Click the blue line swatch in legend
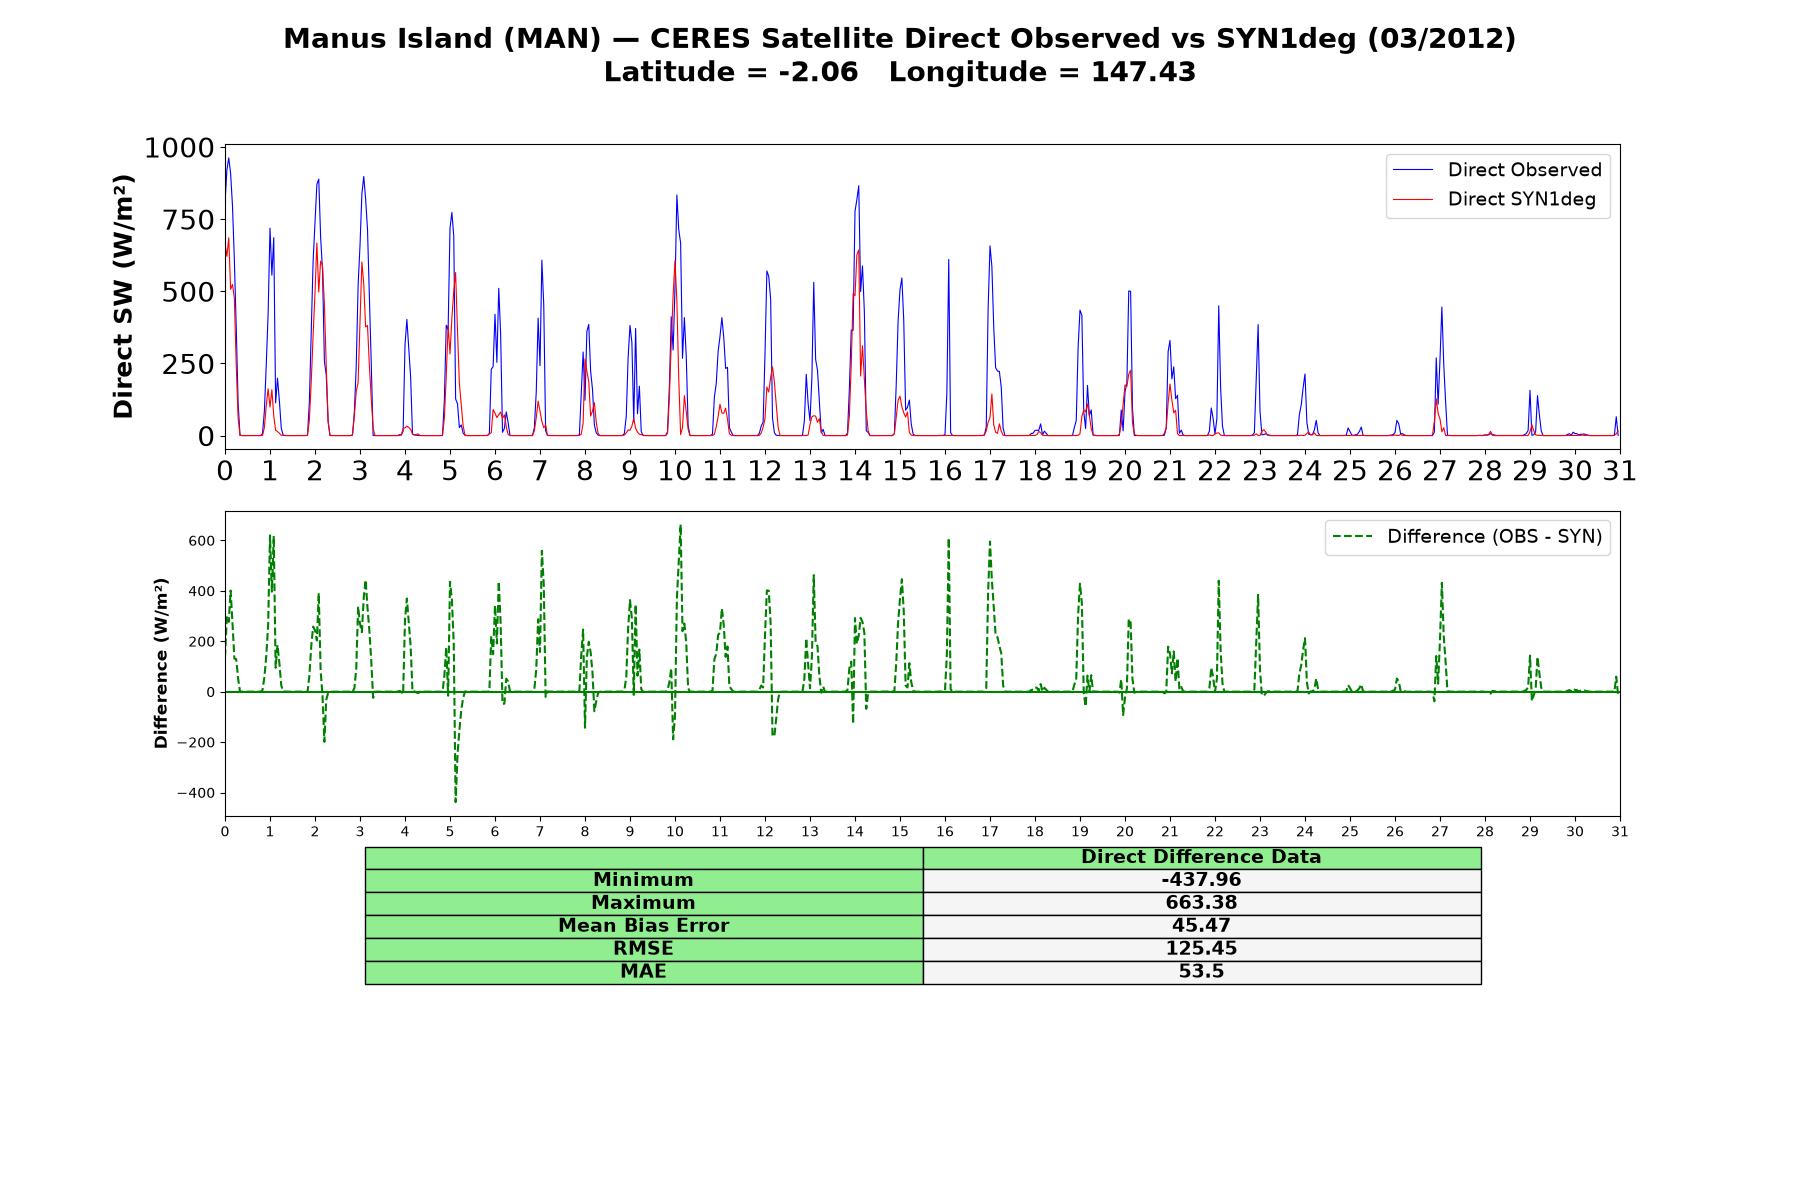Image resolution: width=1800 pixels, height=1200 pixels. click(x=1414, y=170)
